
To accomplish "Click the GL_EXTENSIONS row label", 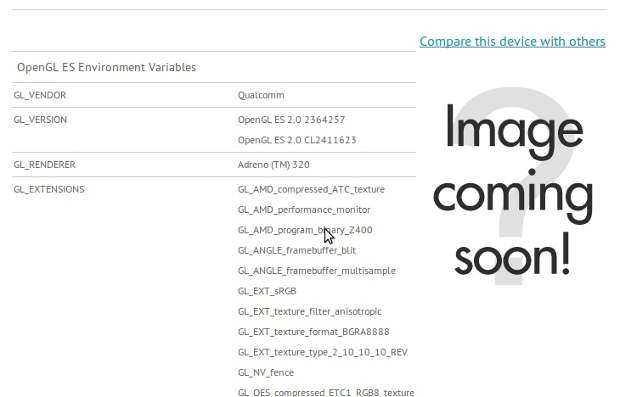I will [x=49, y=189].
